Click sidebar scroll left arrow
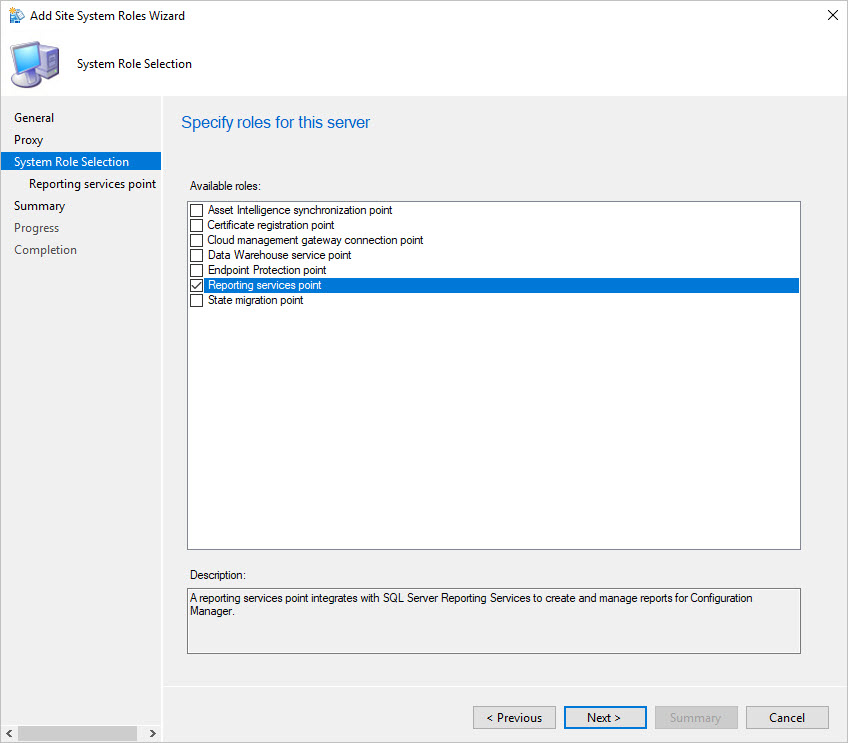This screenshot has width=848, height=743. (x=9, y=734)
